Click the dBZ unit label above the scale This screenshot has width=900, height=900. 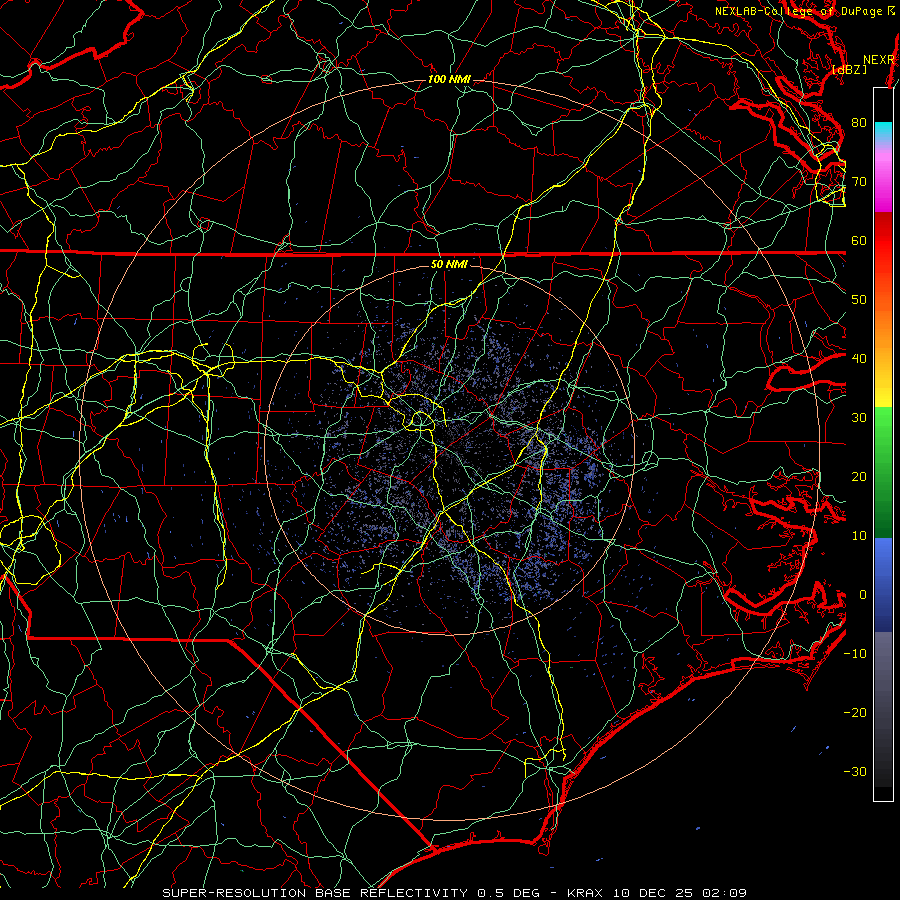(849, 69)
